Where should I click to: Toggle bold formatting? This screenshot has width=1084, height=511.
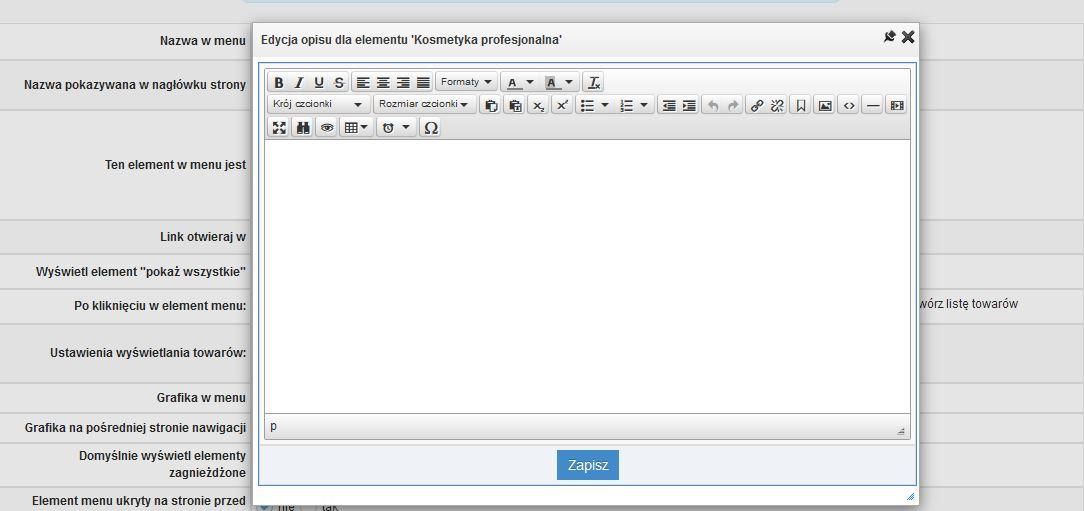coord(279,82)
